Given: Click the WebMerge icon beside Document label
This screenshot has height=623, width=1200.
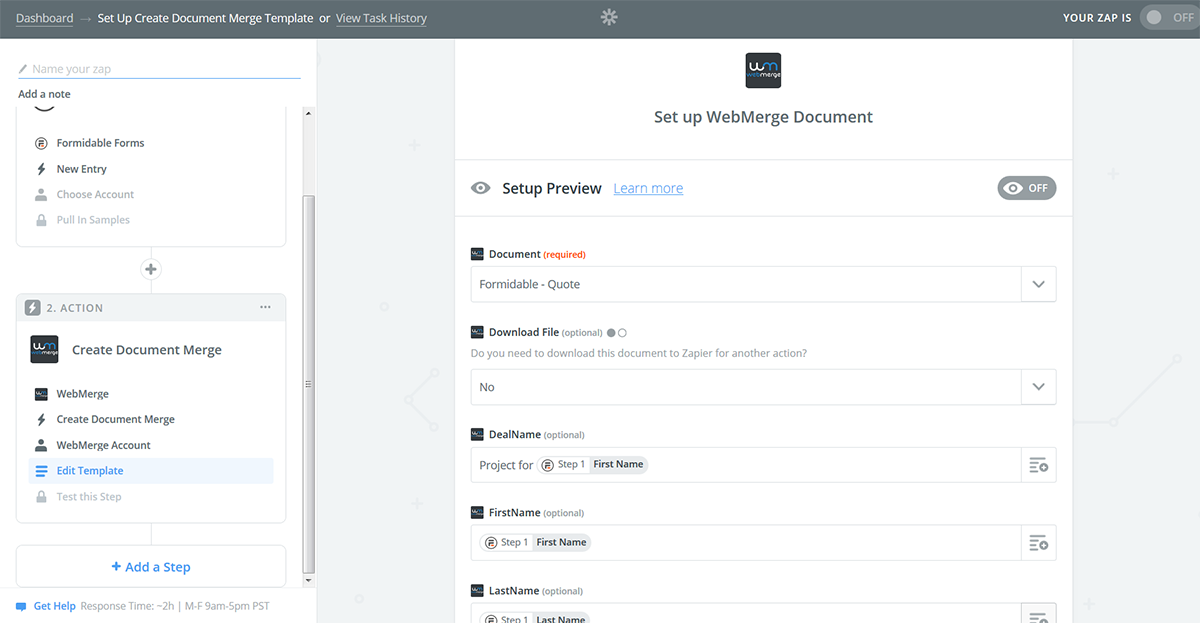Looking at the screenshot, I should (x=477, y=254).
